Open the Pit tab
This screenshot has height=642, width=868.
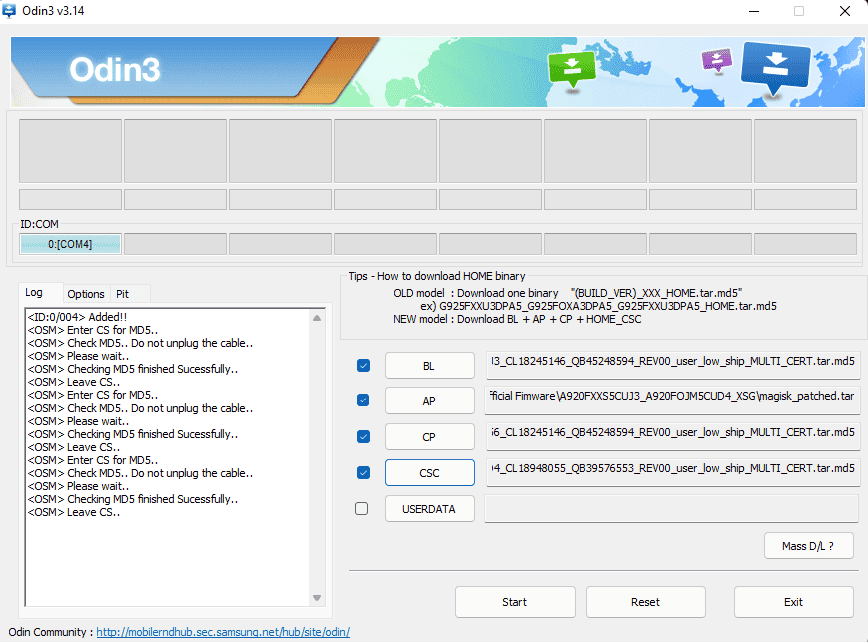(x=123, y=294)
